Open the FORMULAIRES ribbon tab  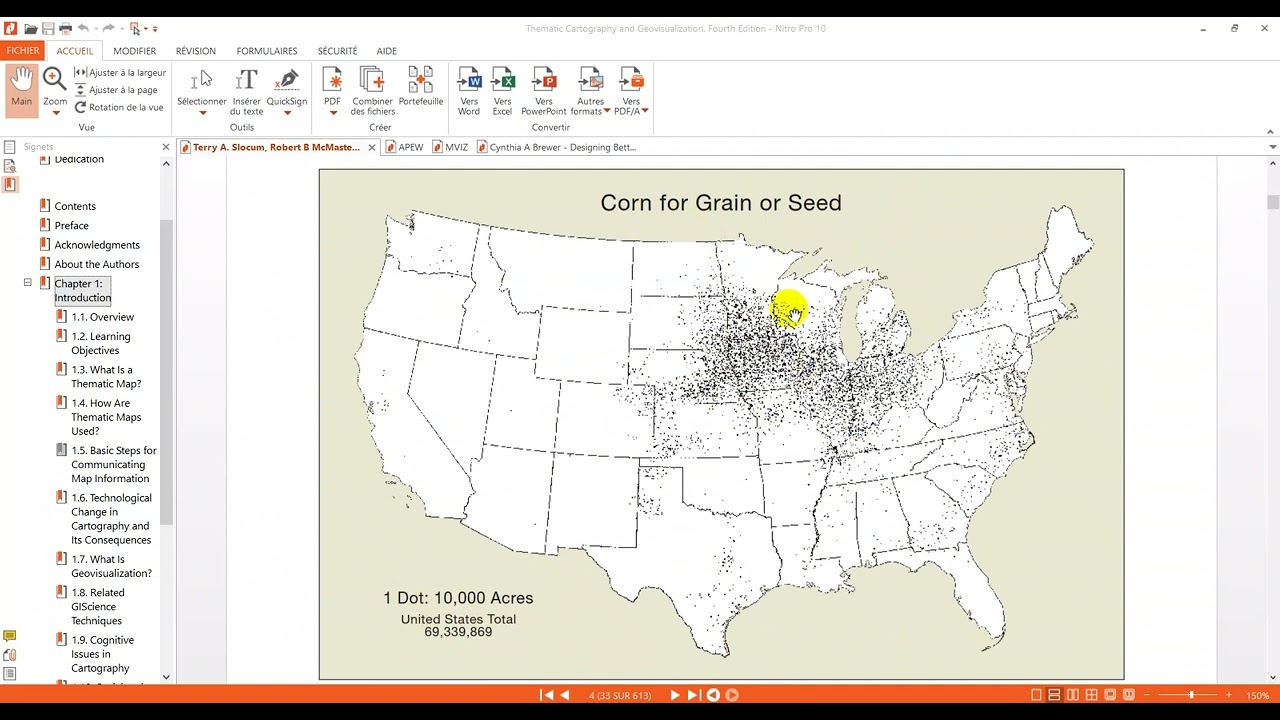pyautogui.click(x=267, y=51)
